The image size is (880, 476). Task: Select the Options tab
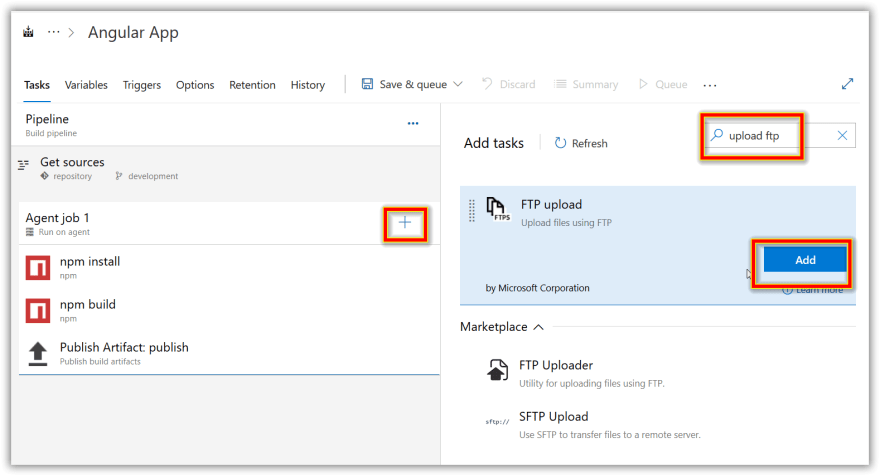coord(195,85)
